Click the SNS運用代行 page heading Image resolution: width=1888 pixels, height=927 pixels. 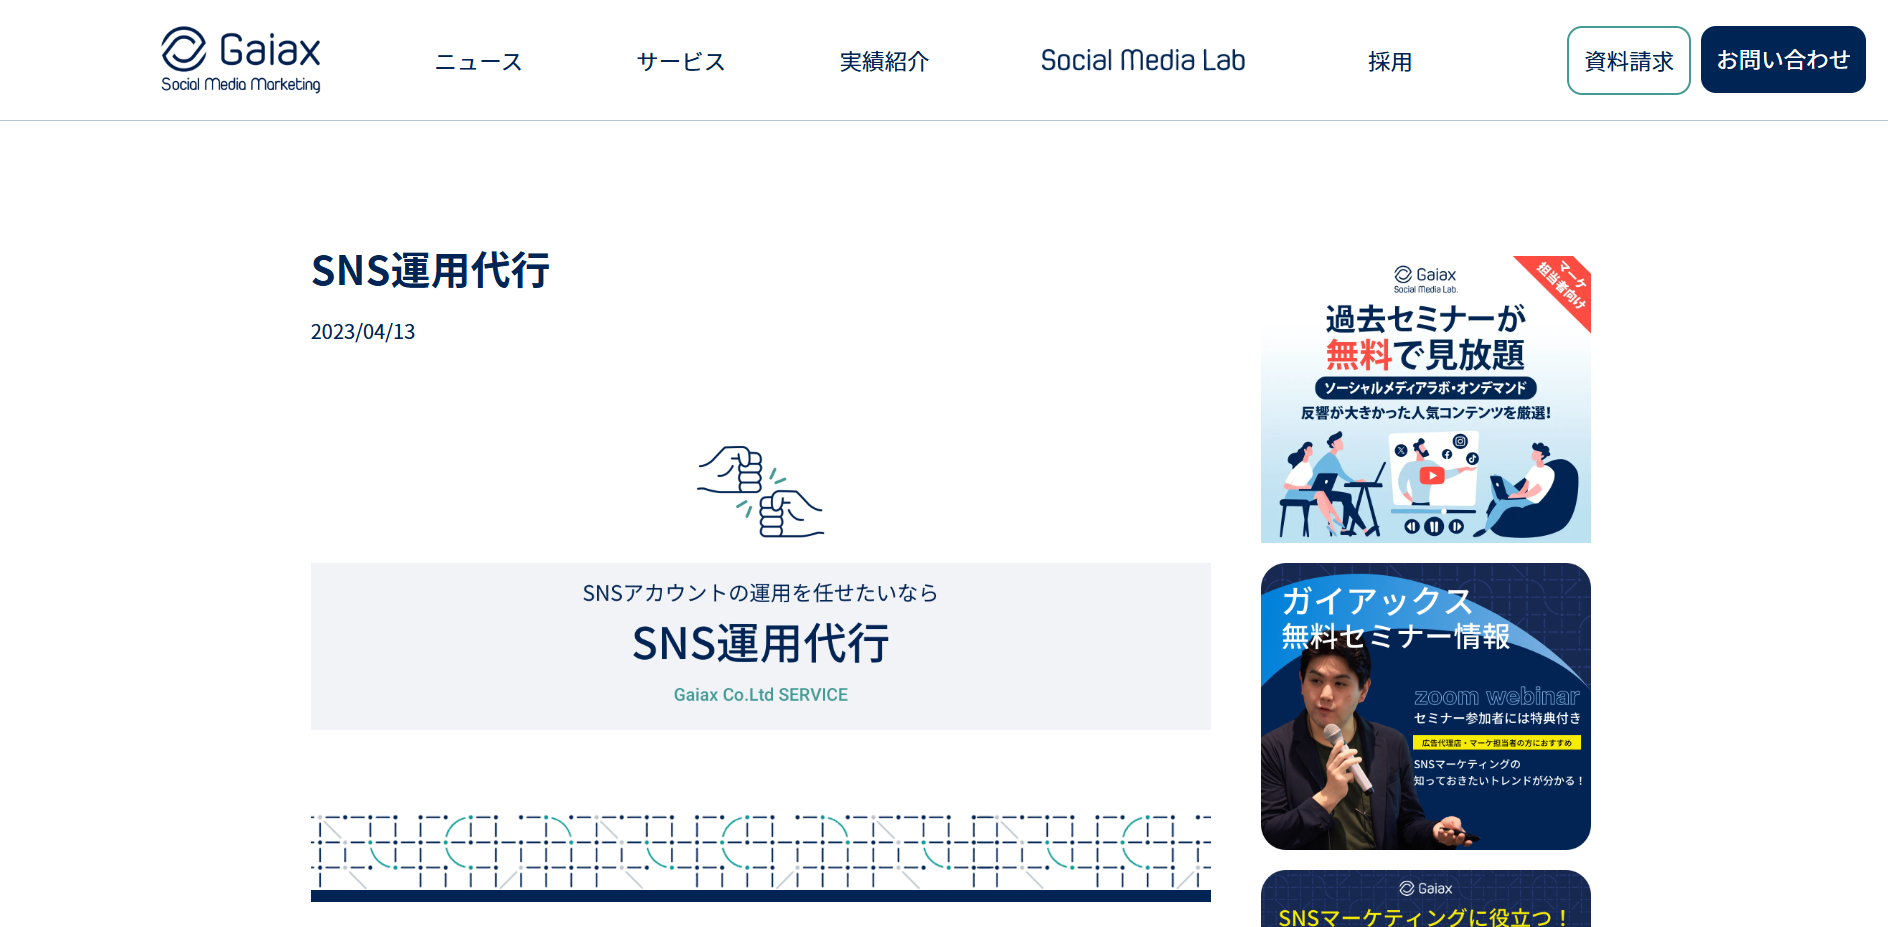[430, 271]
